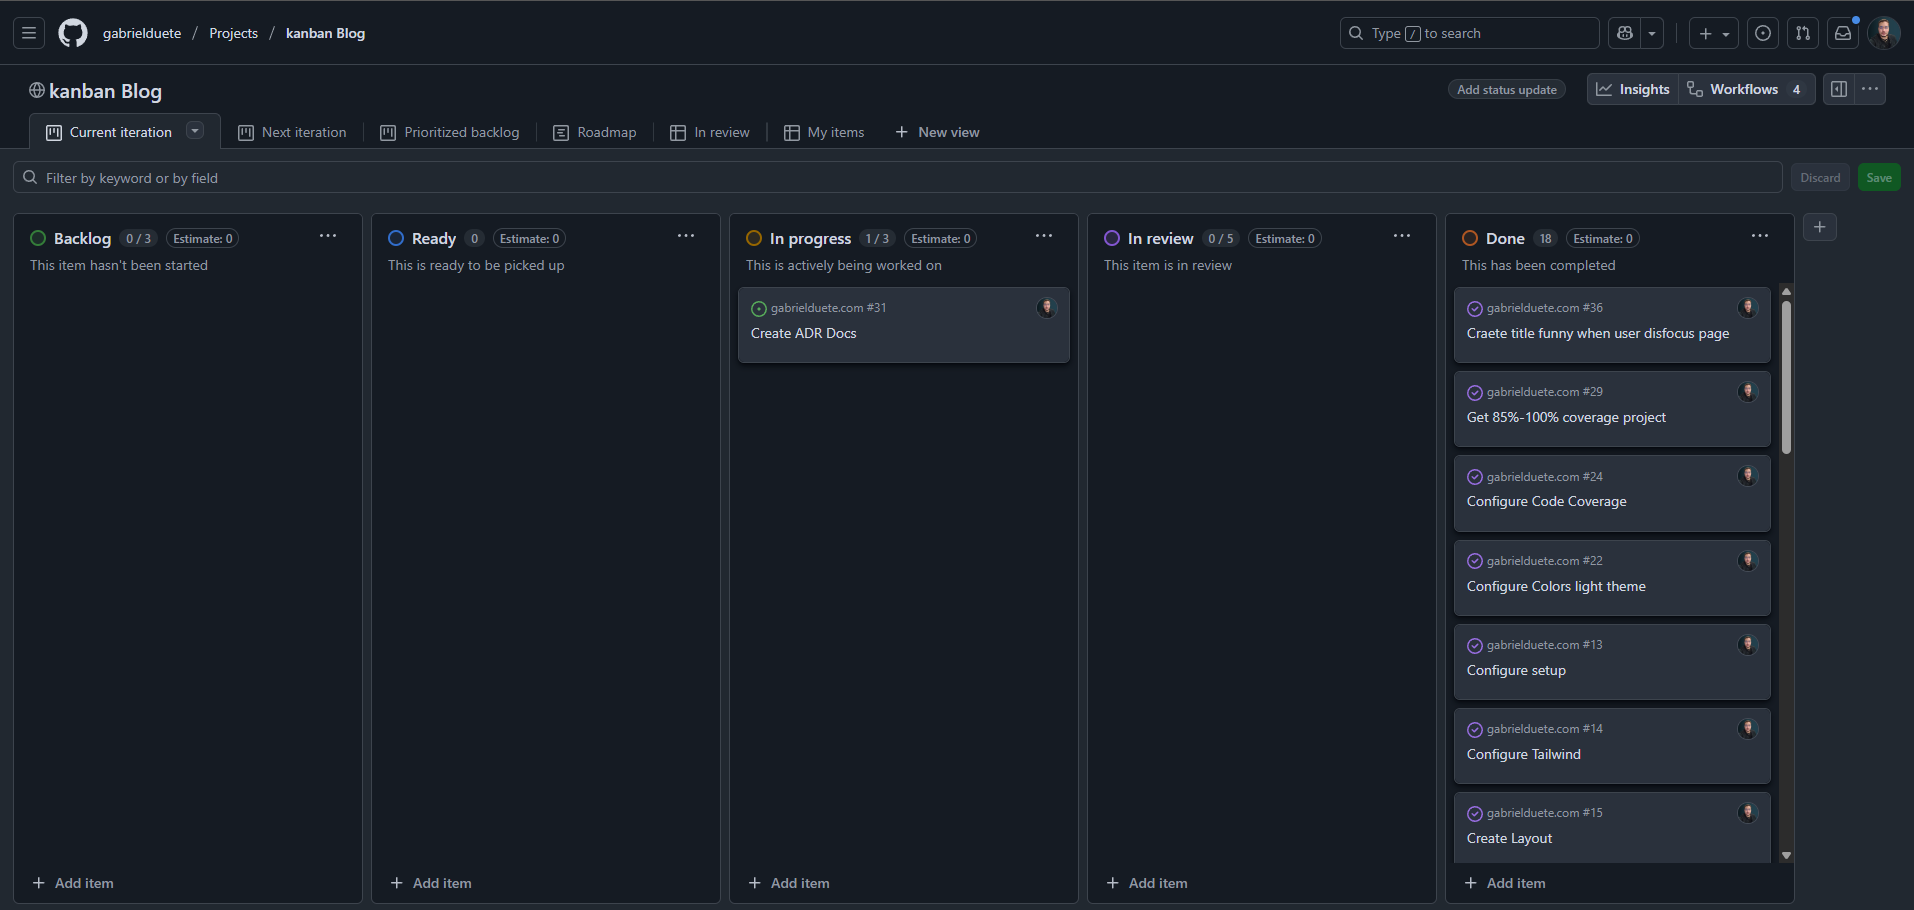Open project Insights

[x=1632, y=89]
